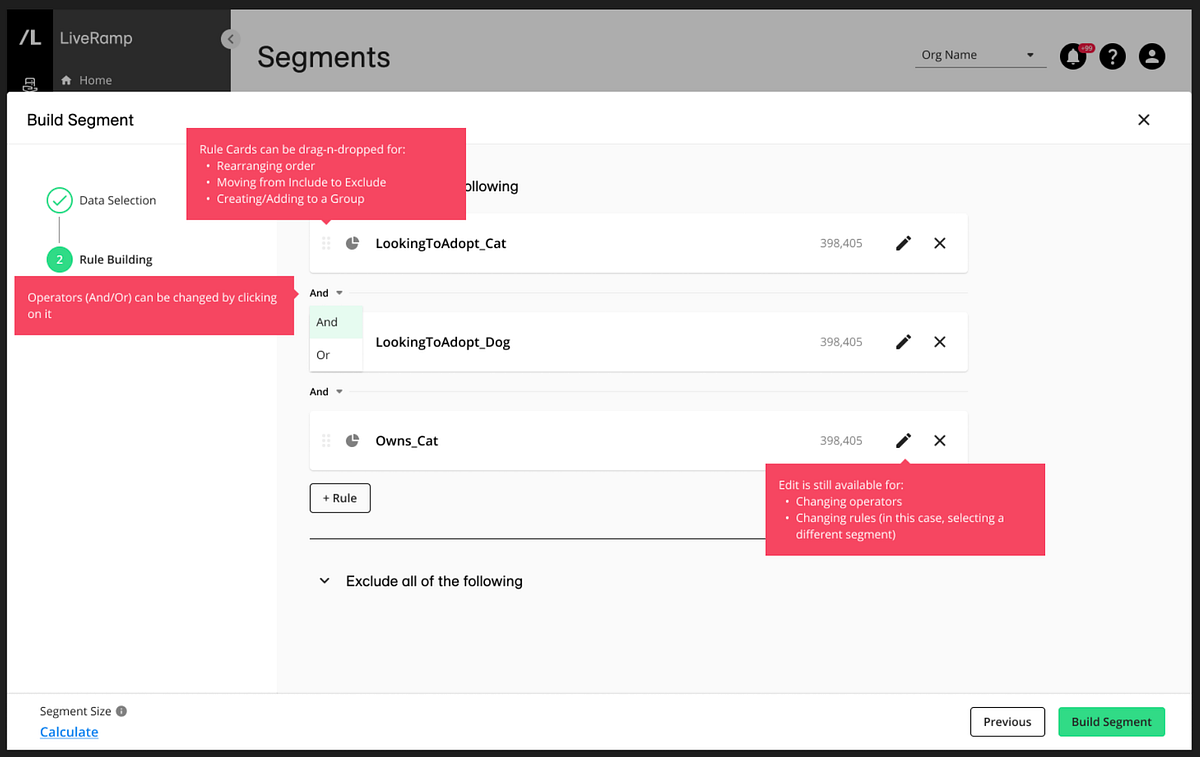Click the Home icon in the sidebar
The image size is (1200, 757).
pyautogui.click(x=67, y=80)
